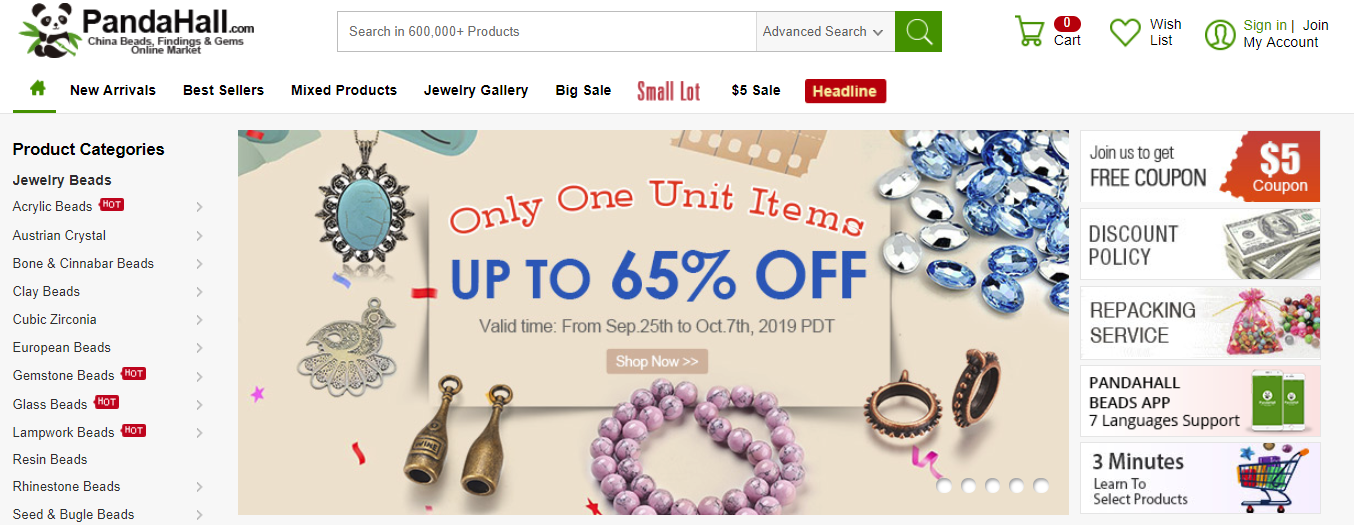Open the Small Lot red label
The image size is (1354, 525).
click(x=669, y=91)
